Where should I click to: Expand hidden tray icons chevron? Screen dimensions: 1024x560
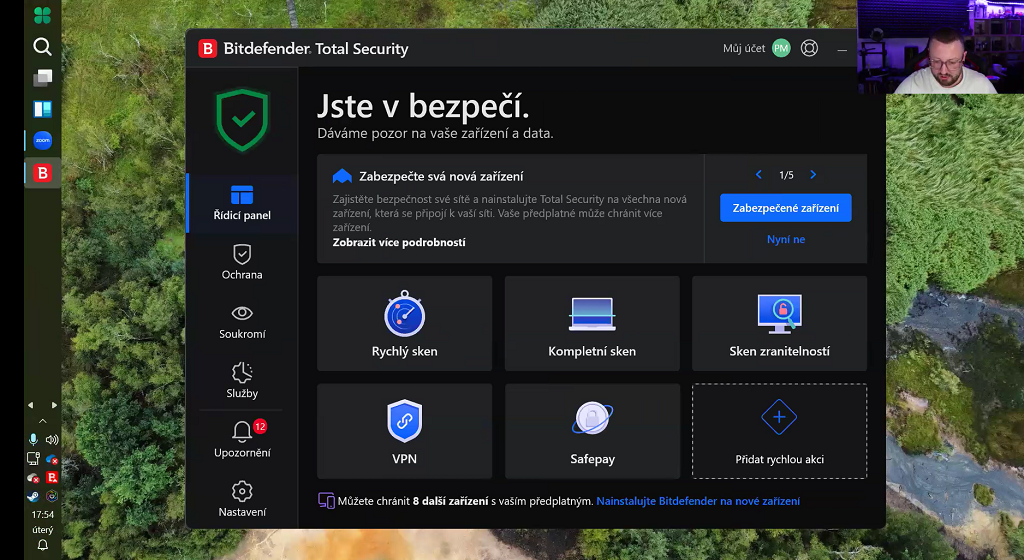coord(42,422)
